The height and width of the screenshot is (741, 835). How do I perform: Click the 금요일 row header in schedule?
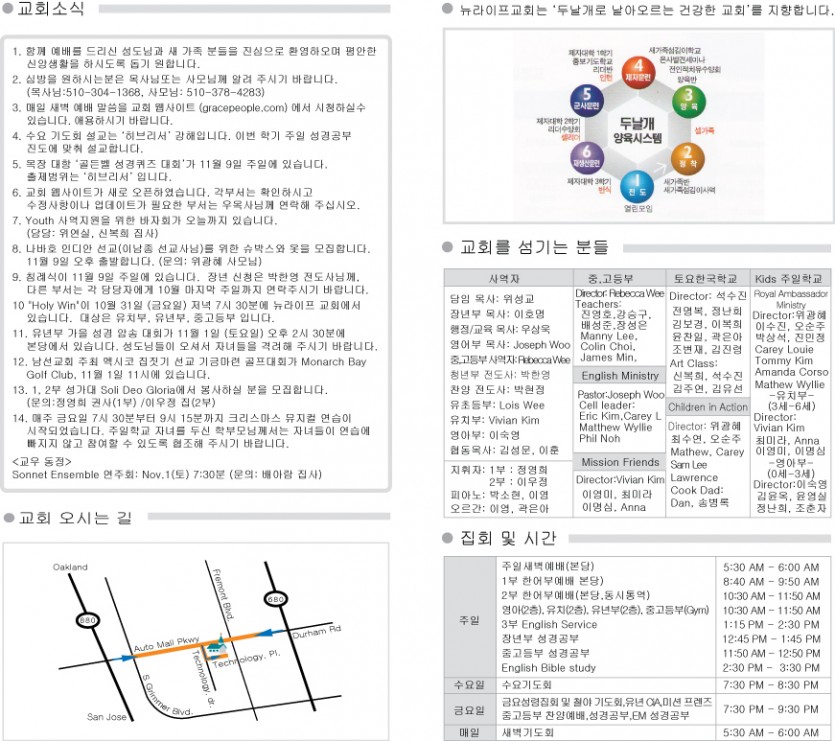tap(469, 710)
